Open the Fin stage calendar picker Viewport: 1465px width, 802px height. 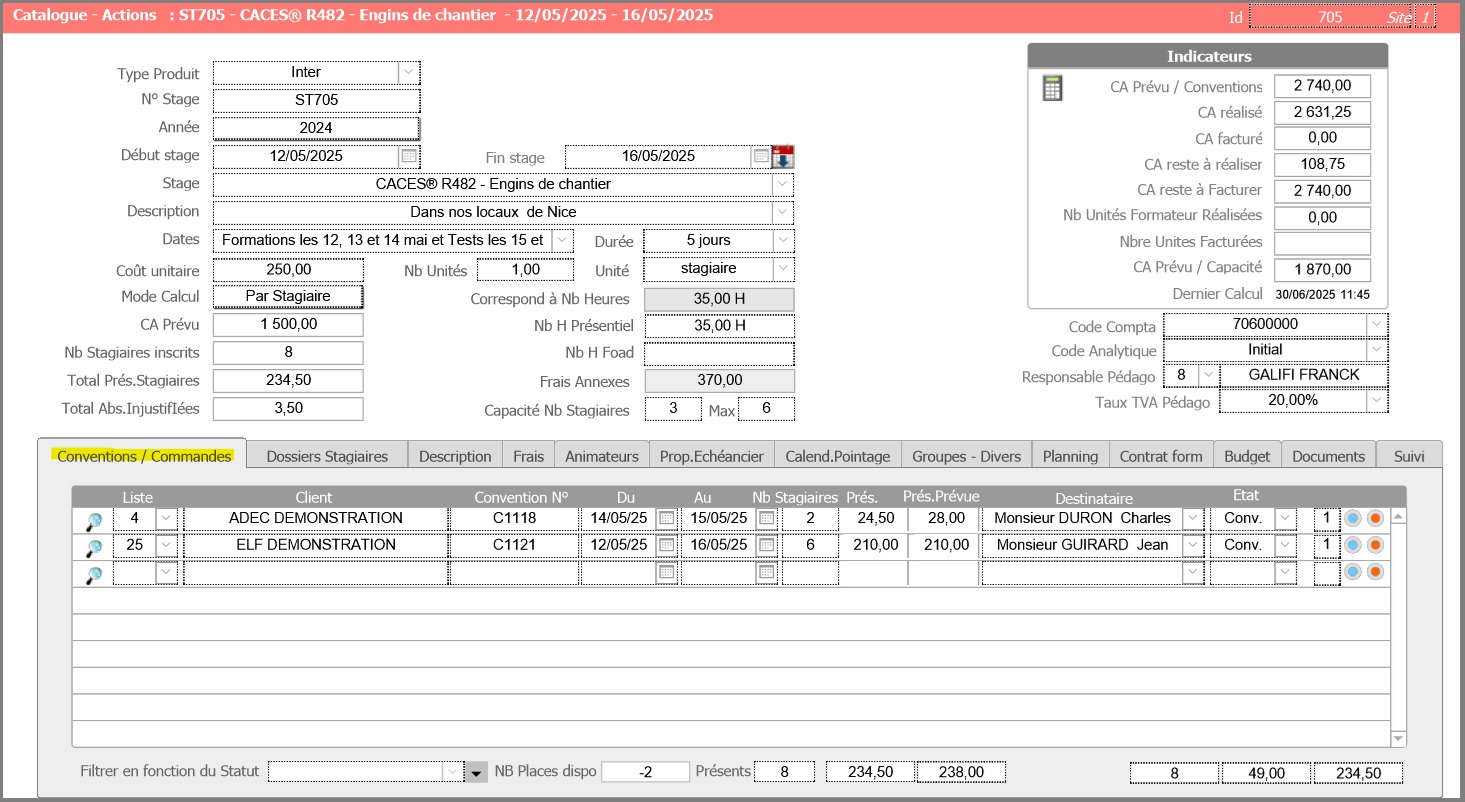point(761,156)
